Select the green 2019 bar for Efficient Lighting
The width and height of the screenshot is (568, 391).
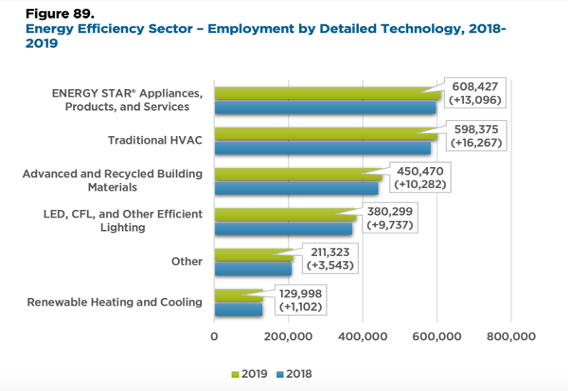tap(285, 215)
